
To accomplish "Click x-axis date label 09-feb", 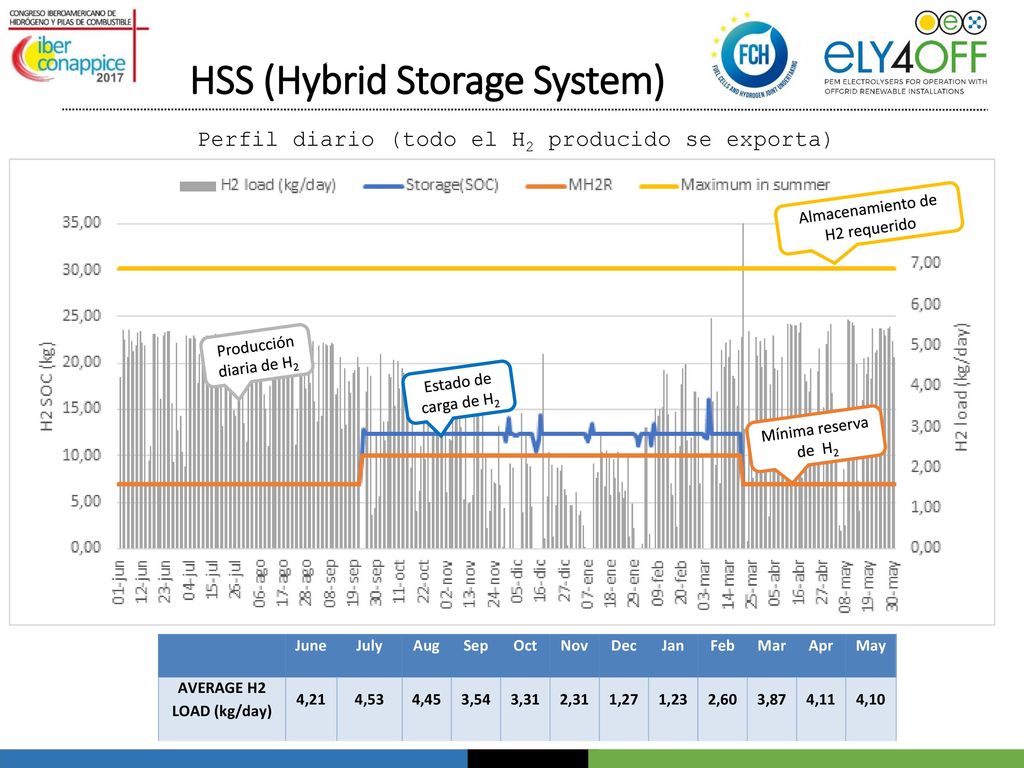I will [x=658, y=583].
